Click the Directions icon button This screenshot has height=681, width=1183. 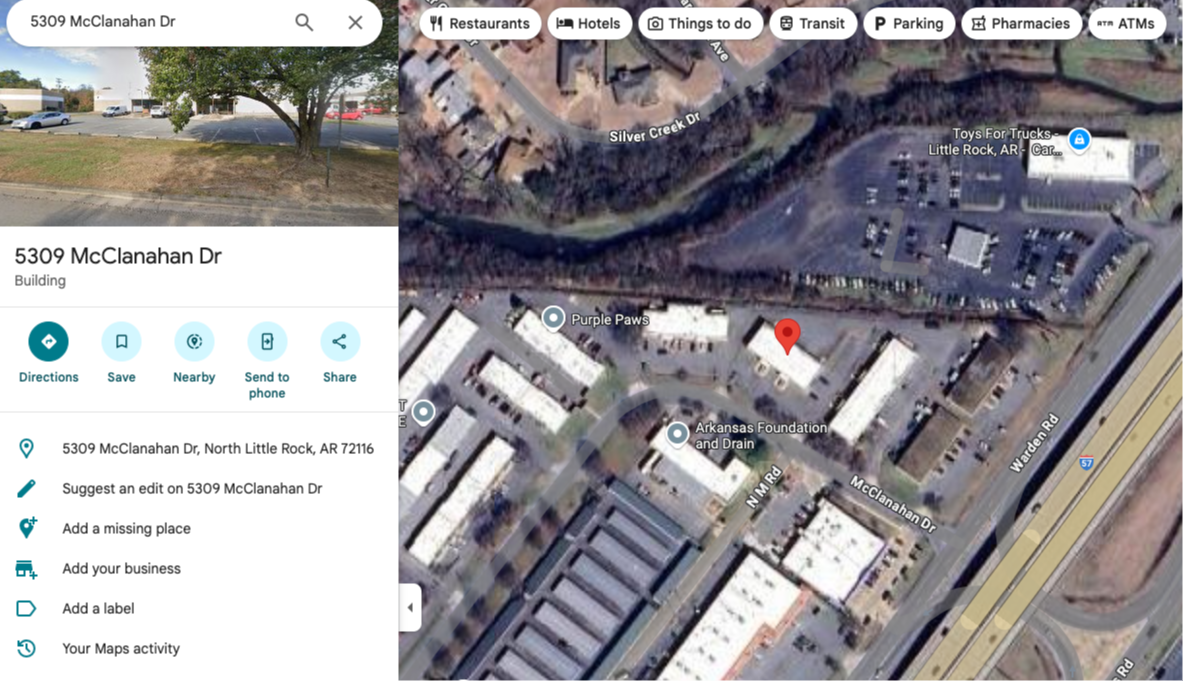(48, 342)
